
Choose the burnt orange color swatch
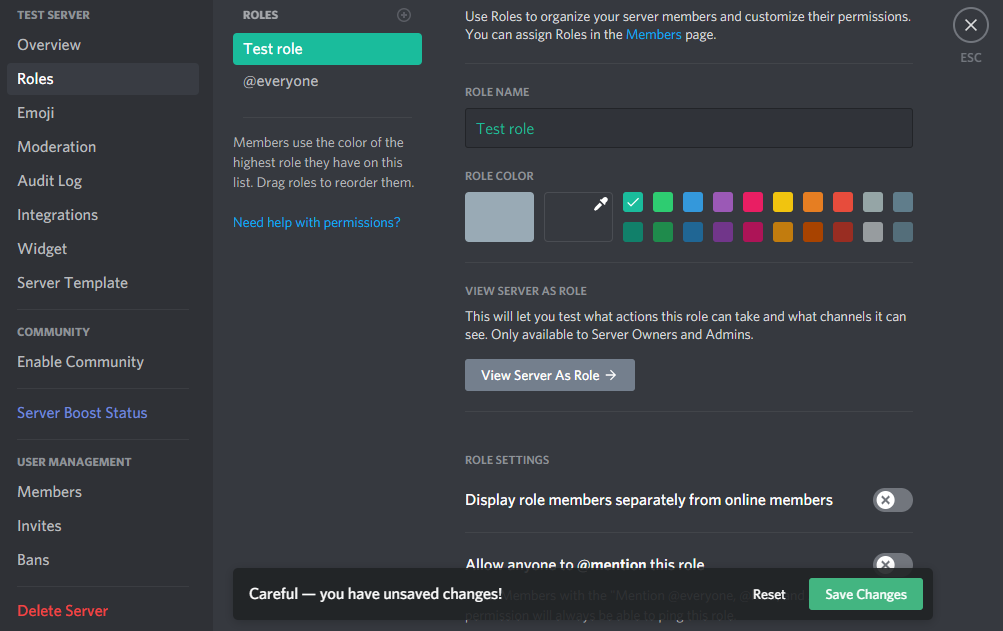pos(813,232)
